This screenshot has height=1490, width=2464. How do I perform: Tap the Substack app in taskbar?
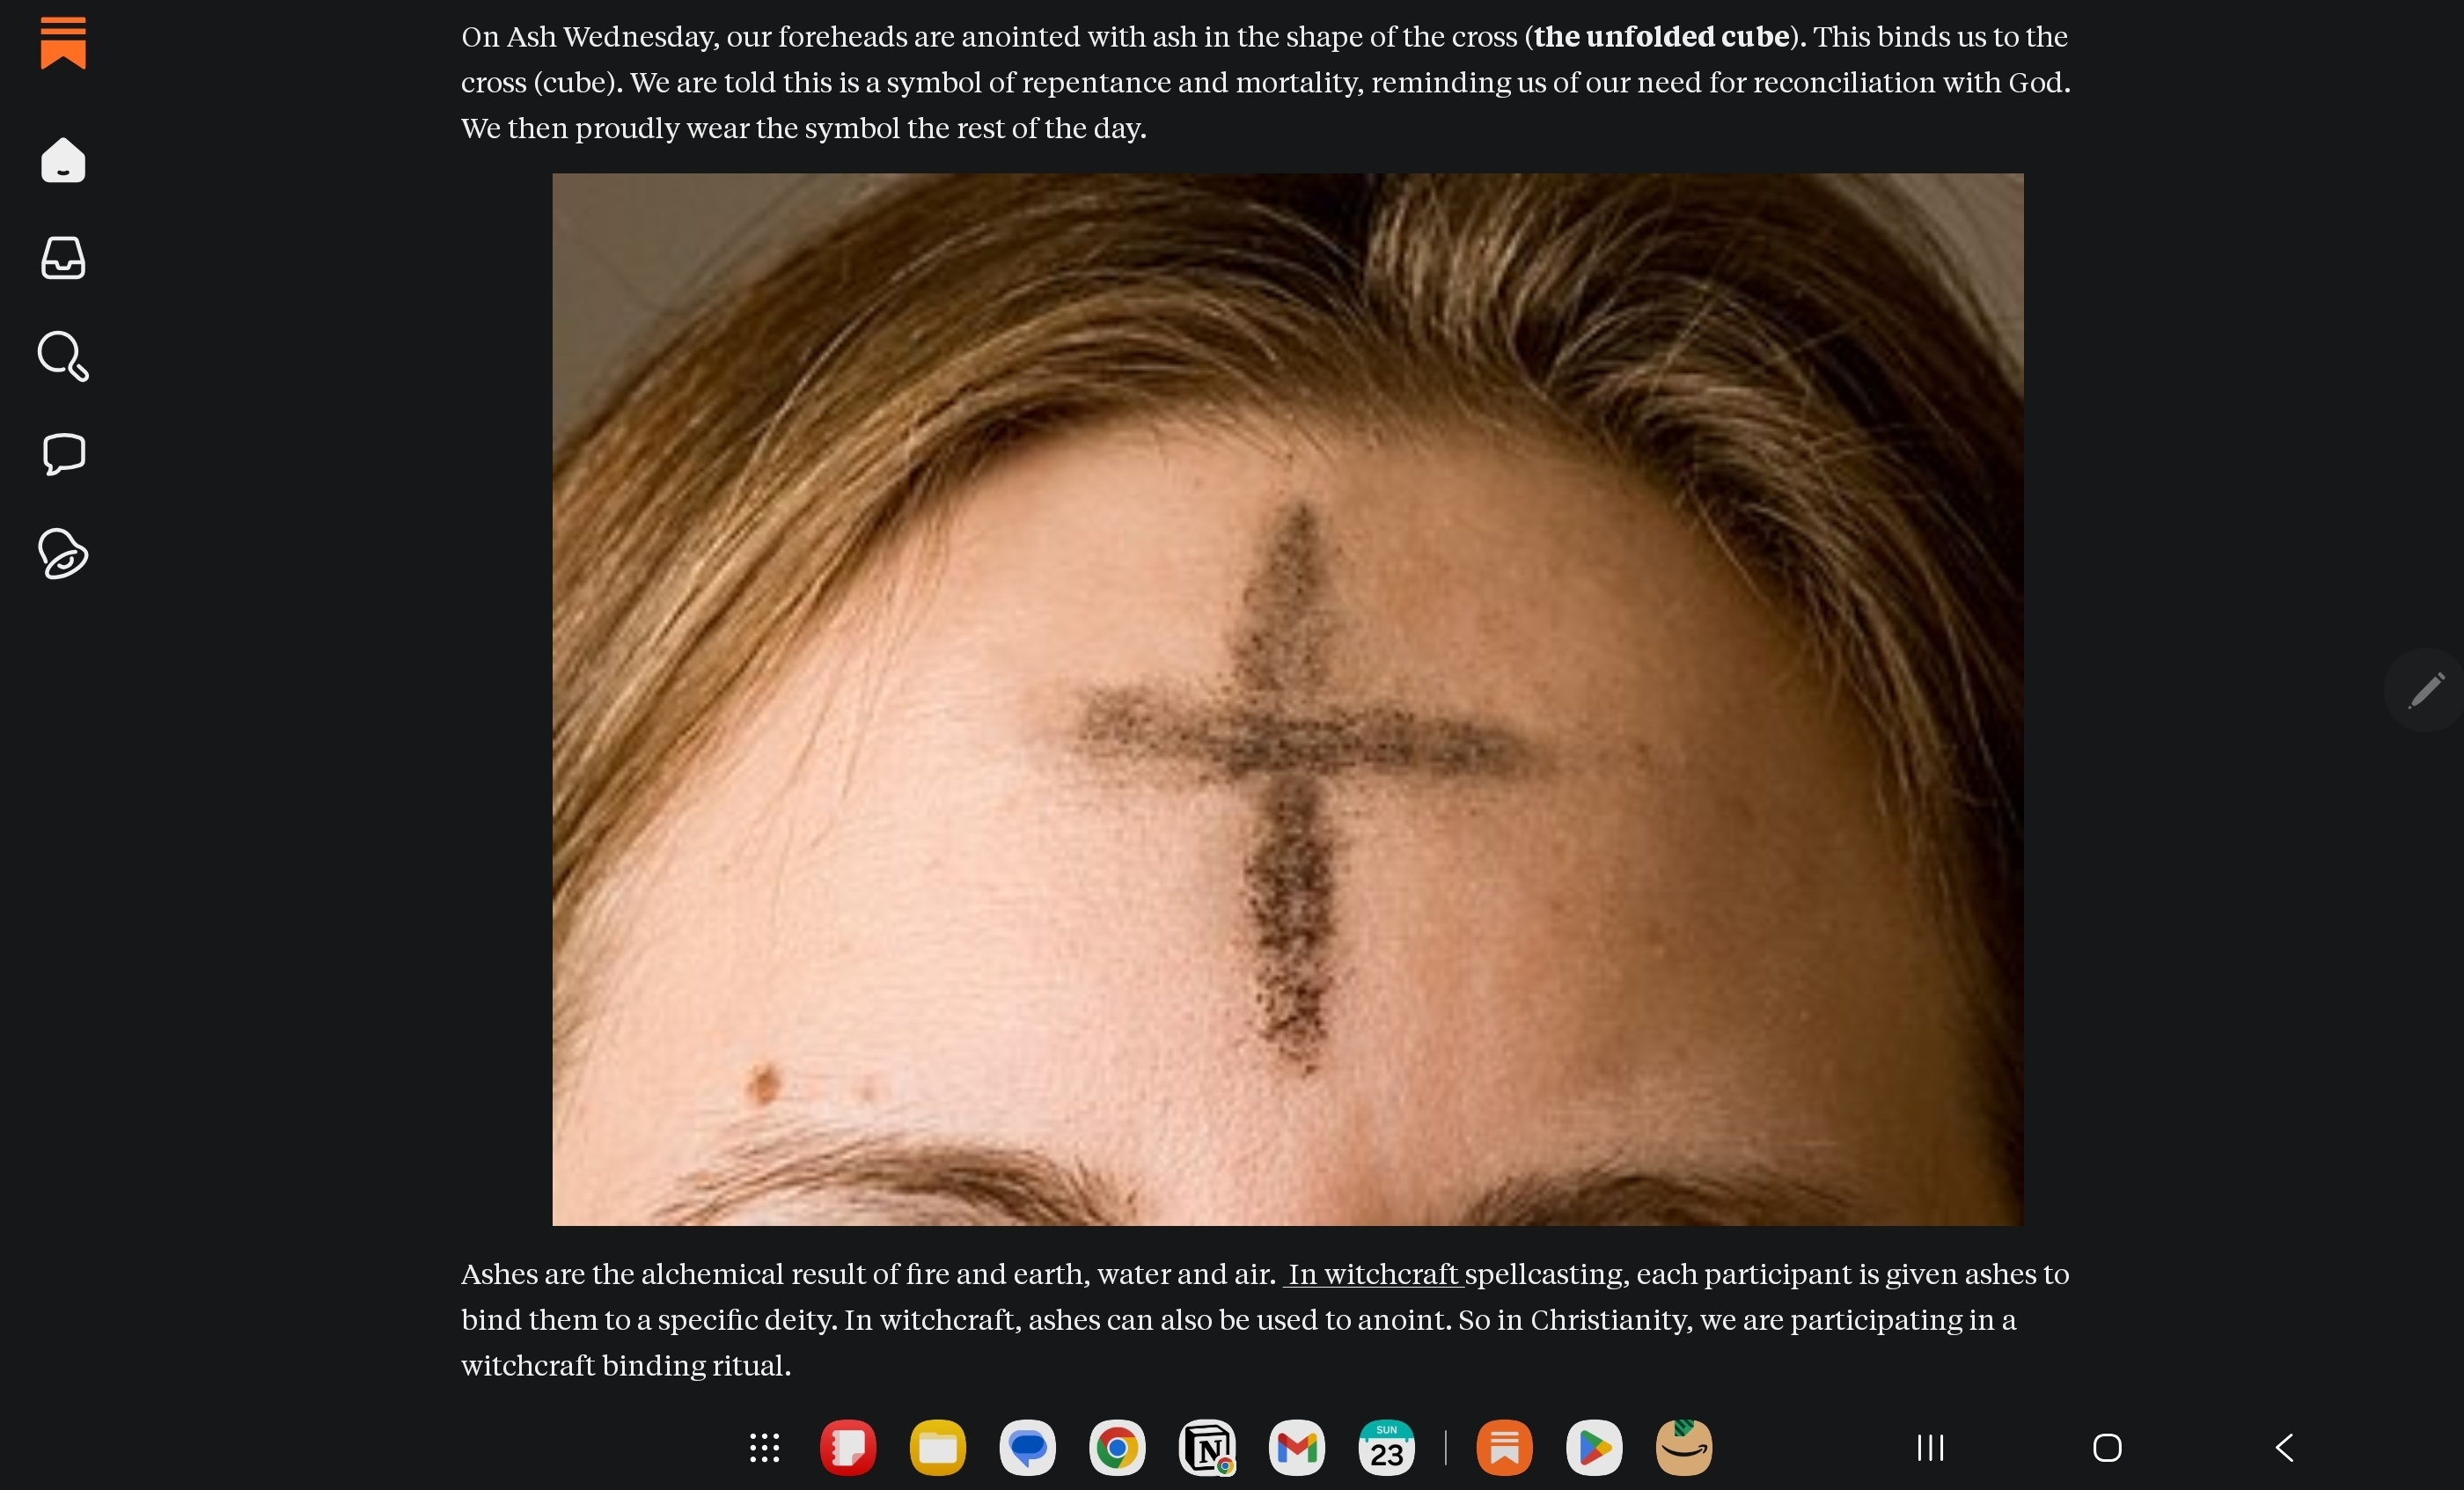(x=1504, y=1447)
